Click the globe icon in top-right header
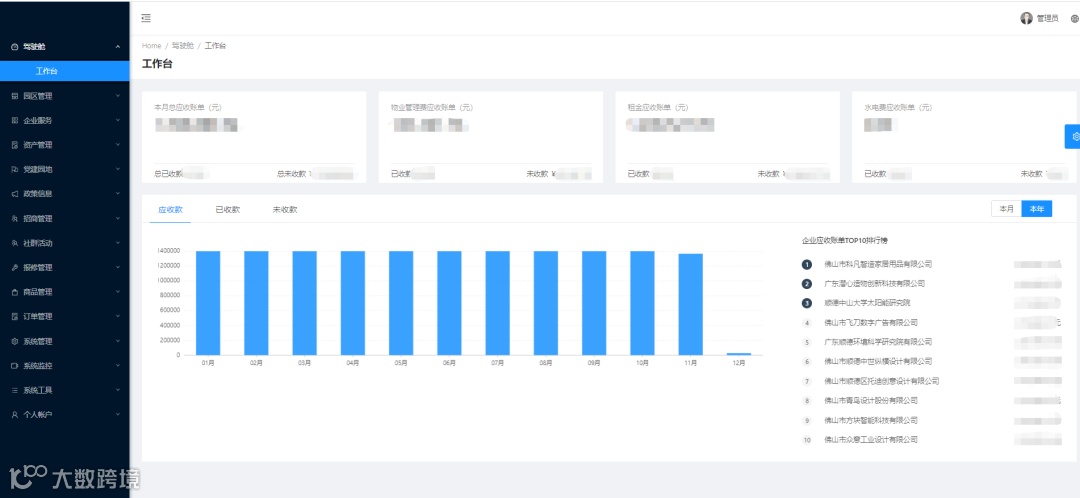Screen dimensions: 1080x498 pos(1075,19)
